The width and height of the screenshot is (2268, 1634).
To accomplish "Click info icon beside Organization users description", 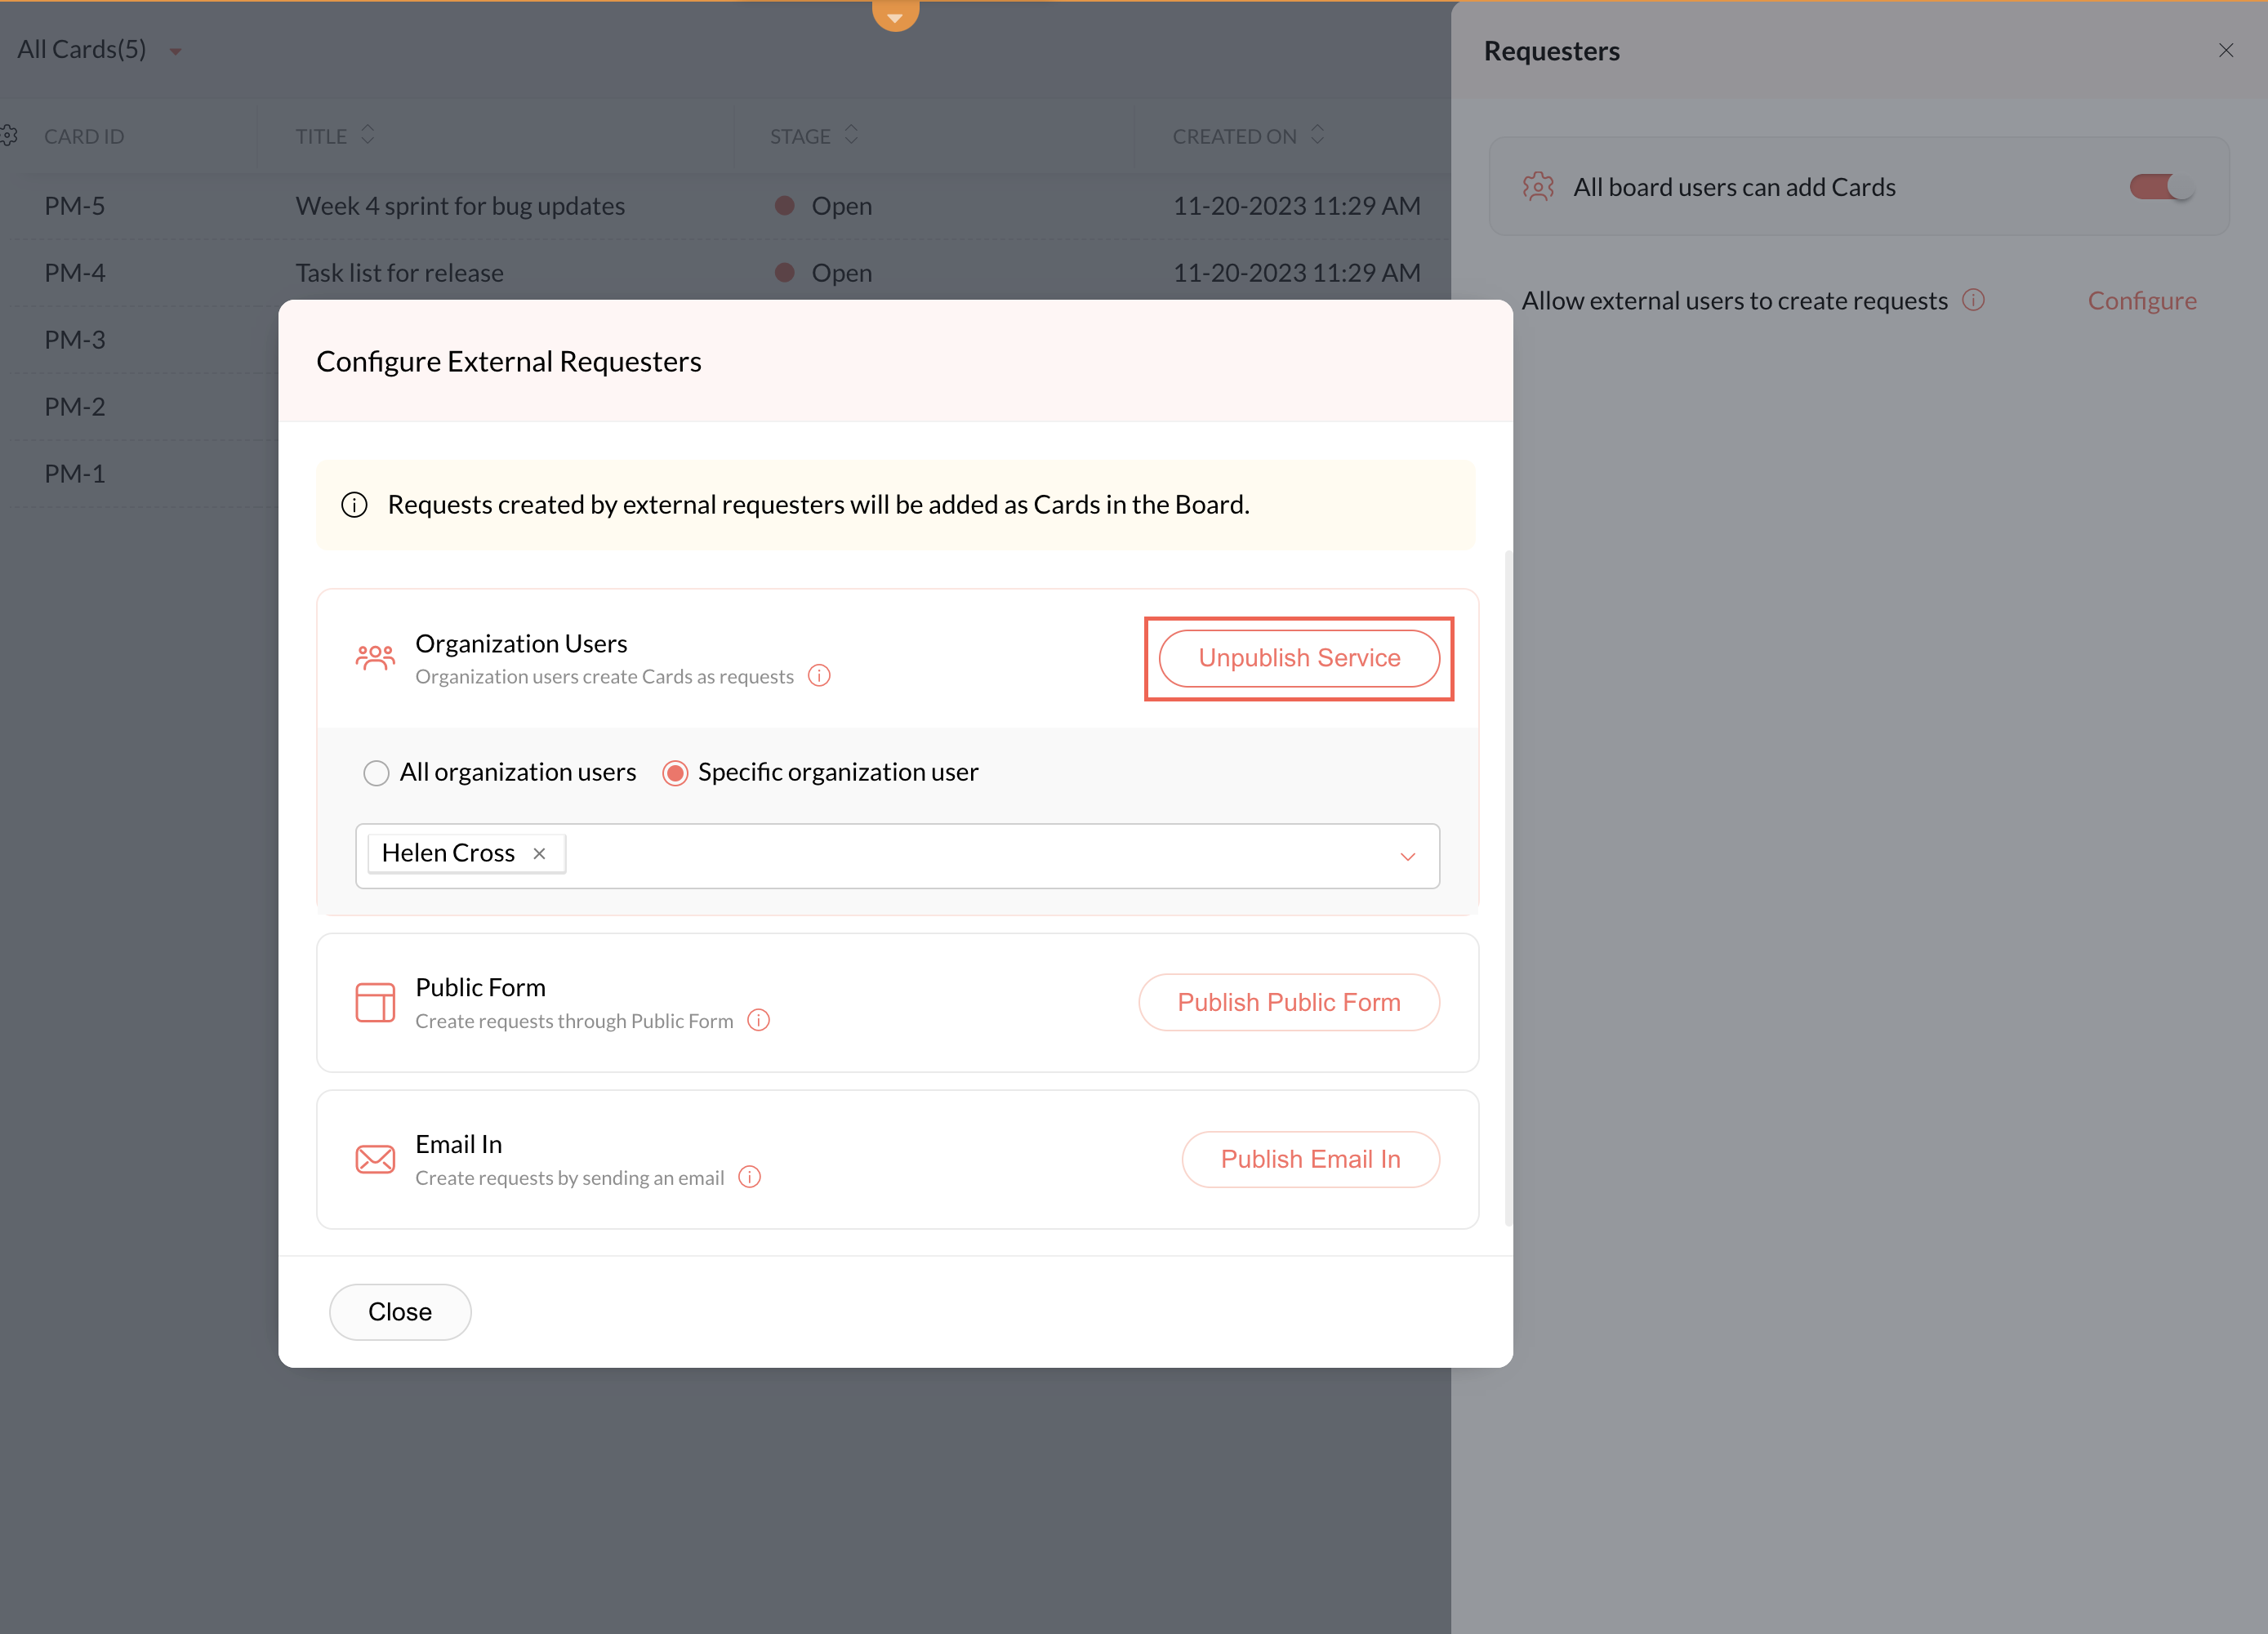I will (819, 676).
